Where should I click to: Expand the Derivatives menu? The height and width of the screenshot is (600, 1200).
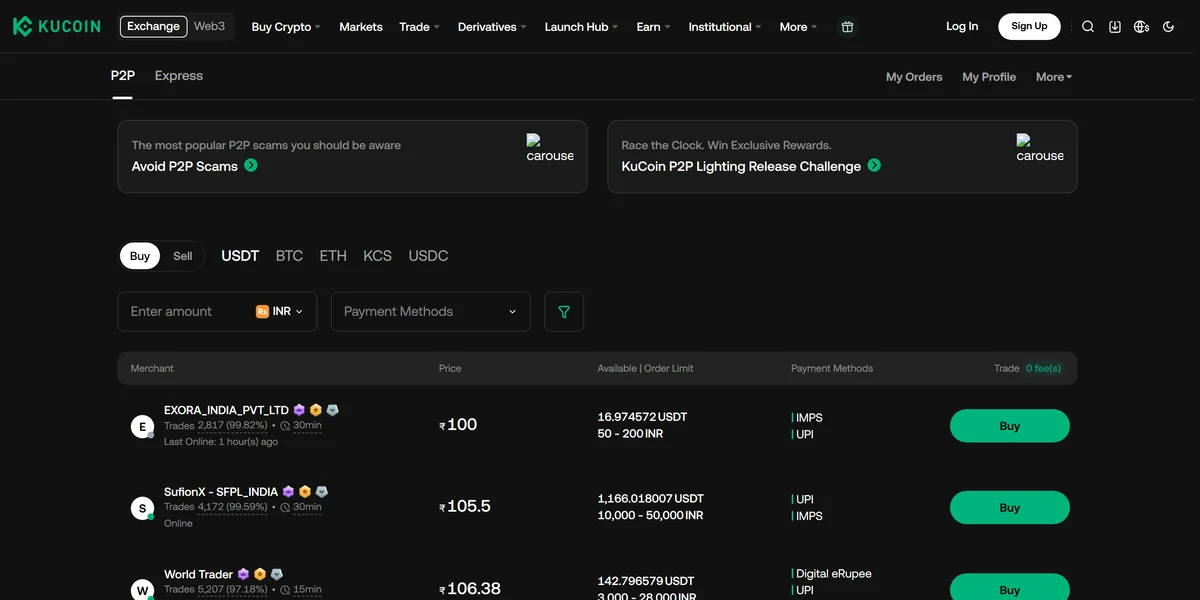click(492, 27)
